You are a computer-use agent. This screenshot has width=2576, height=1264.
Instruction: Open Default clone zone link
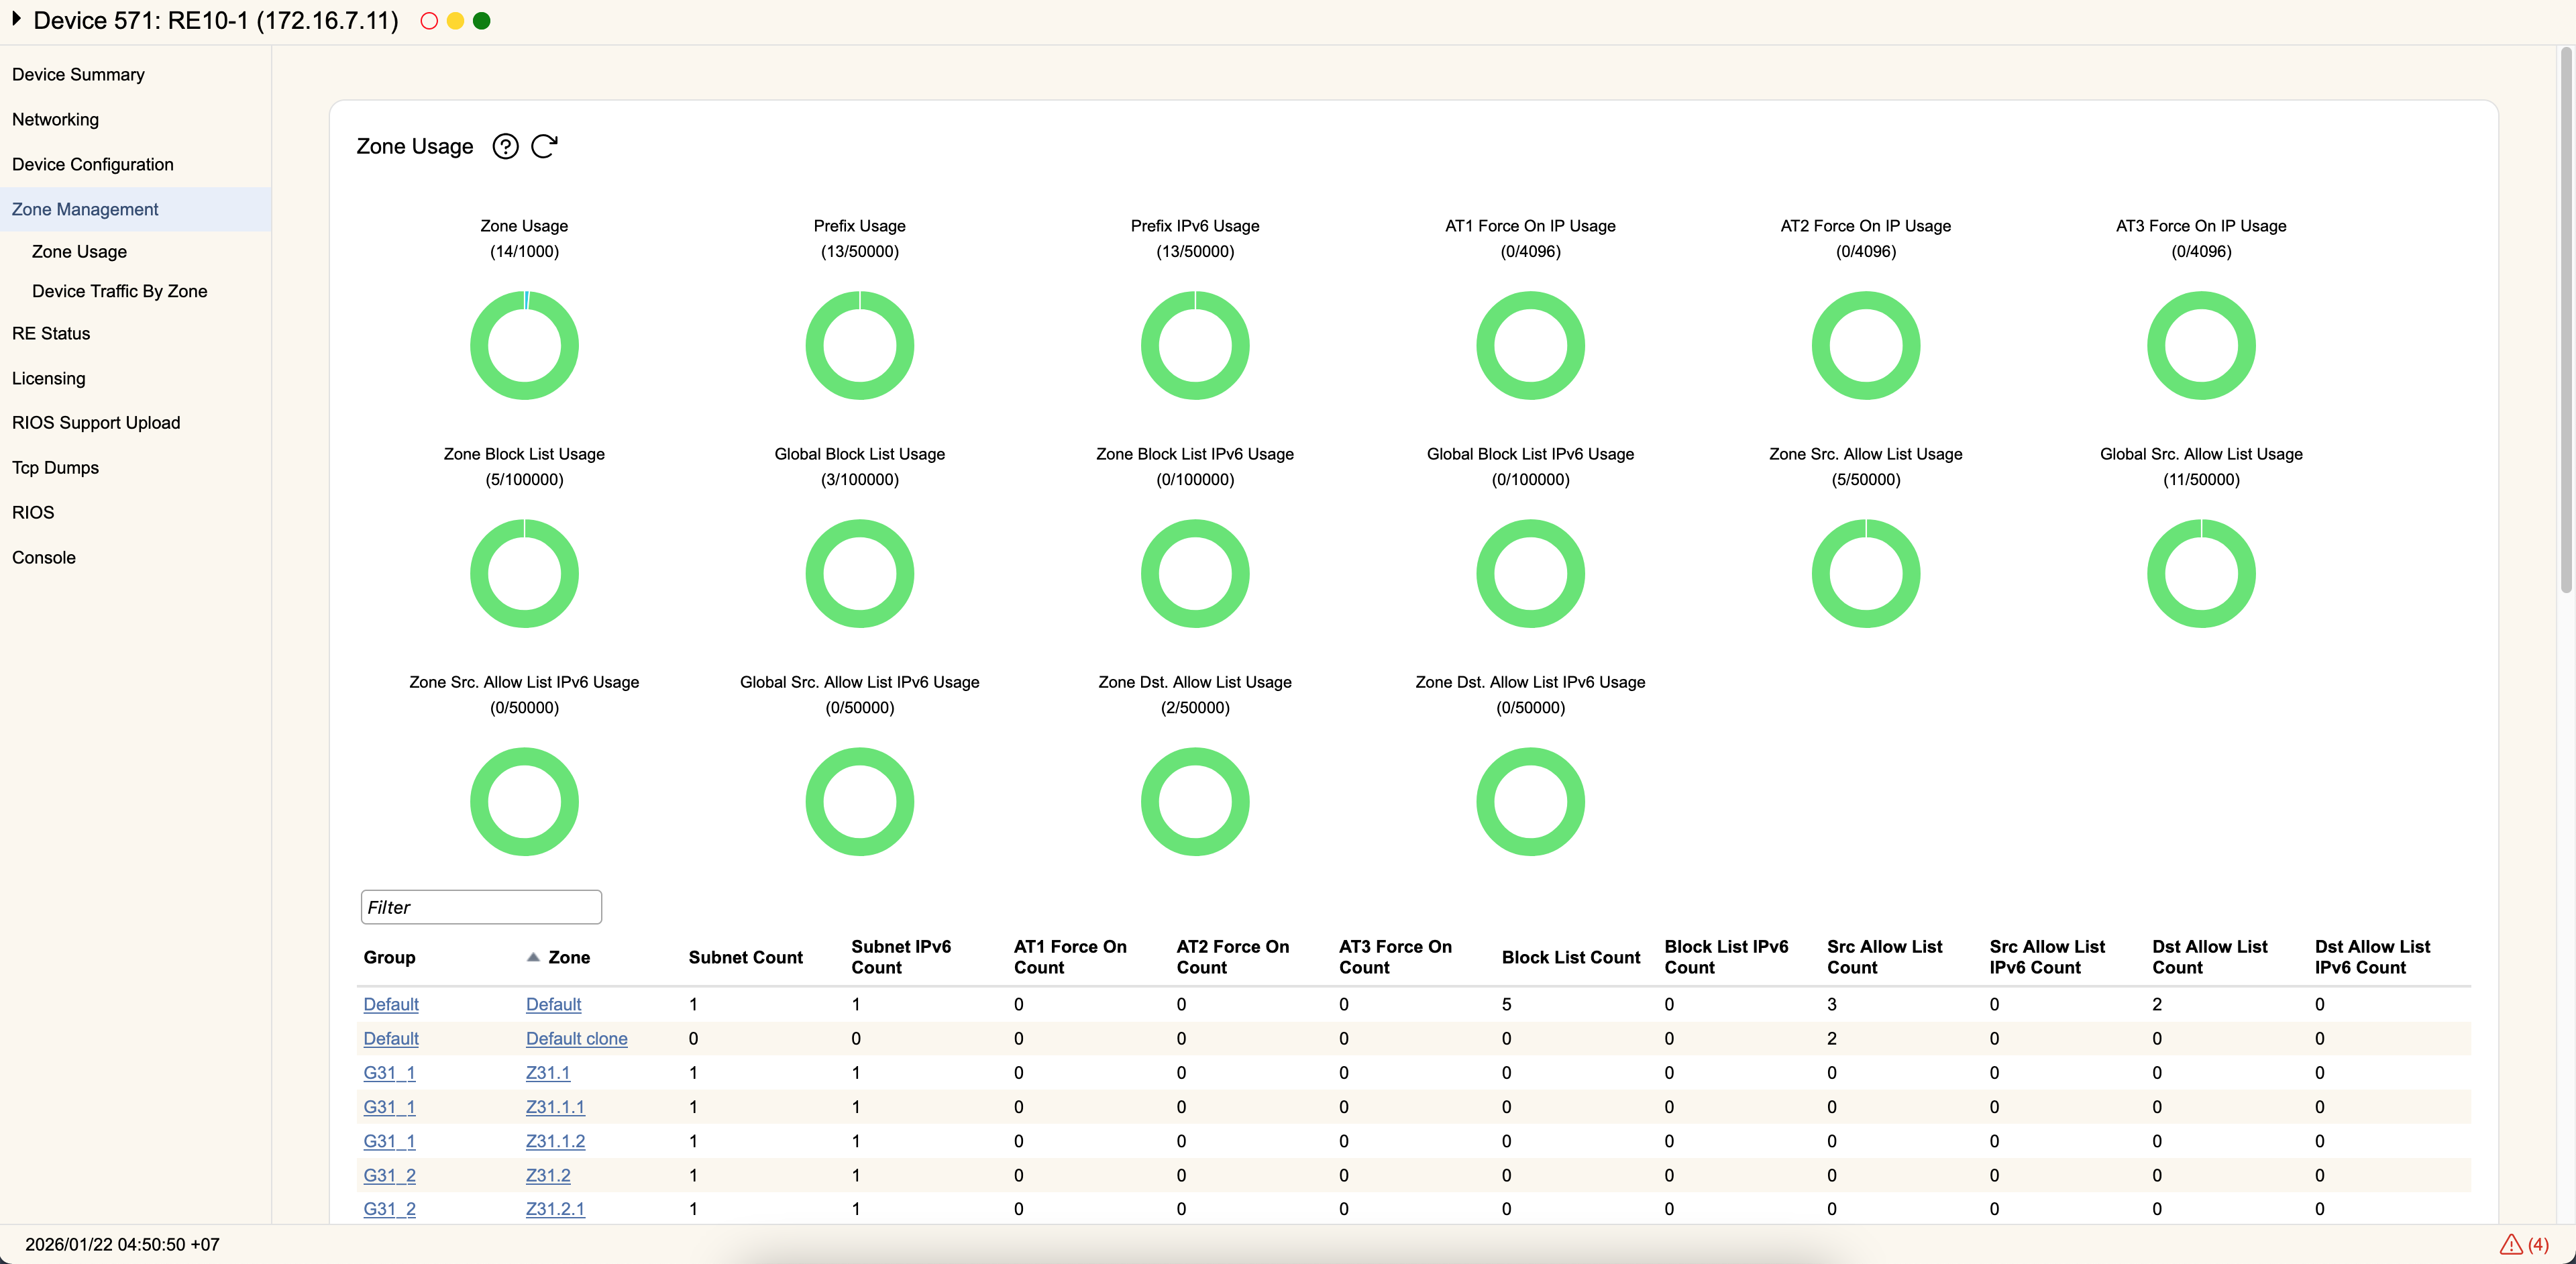tap(576, 1038)
